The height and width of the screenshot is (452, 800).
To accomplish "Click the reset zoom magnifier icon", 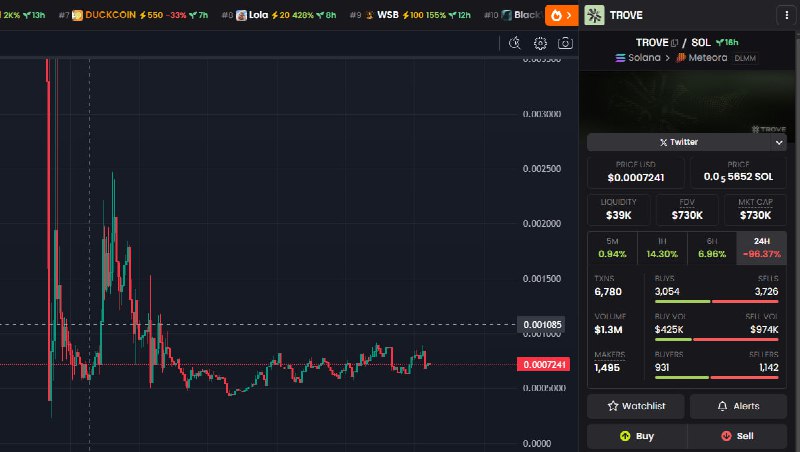I will (515, 43).
